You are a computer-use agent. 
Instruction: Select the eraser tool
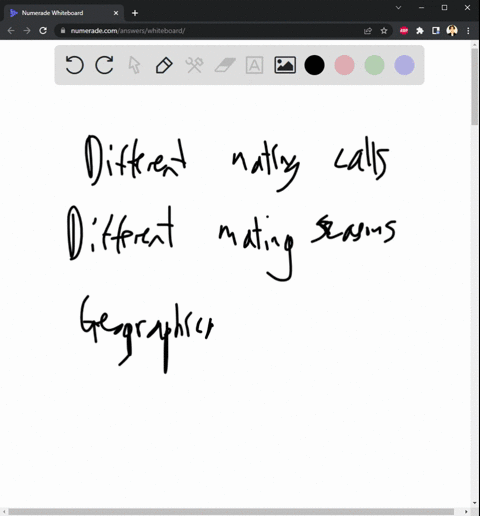(x=225, y=65)
